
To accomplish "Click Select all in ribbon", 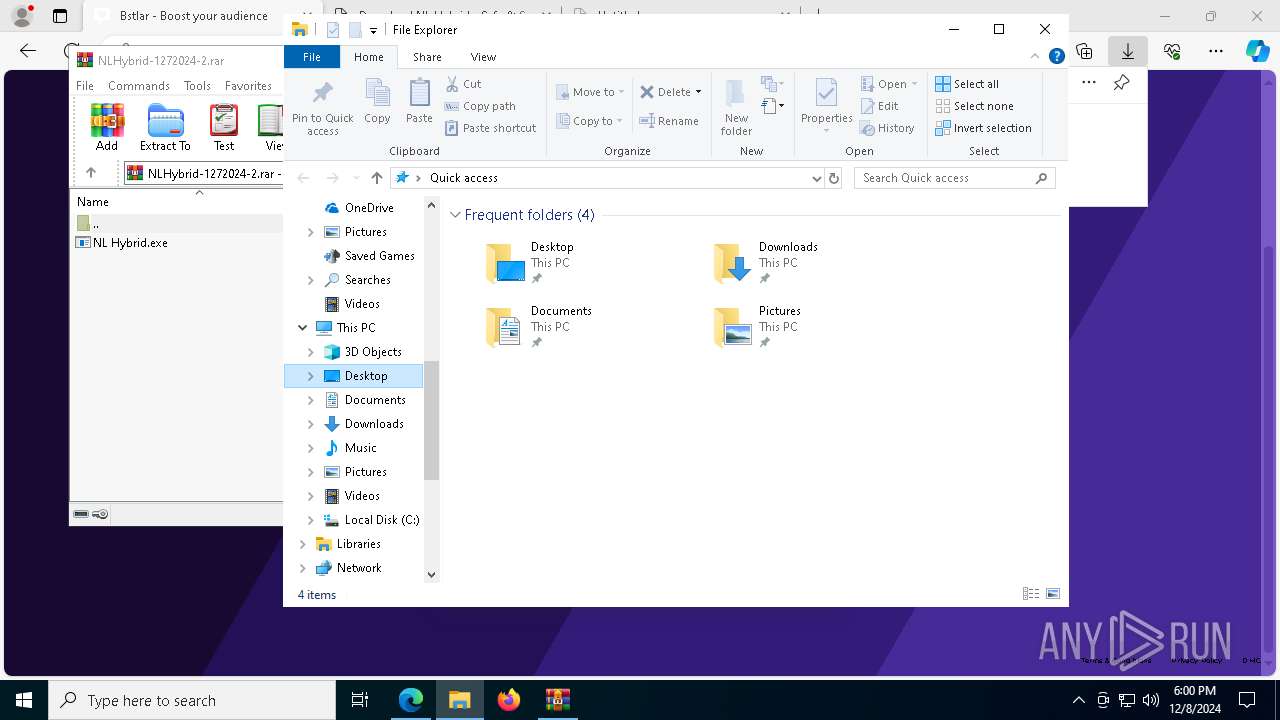I will click(x=967, y=84).
